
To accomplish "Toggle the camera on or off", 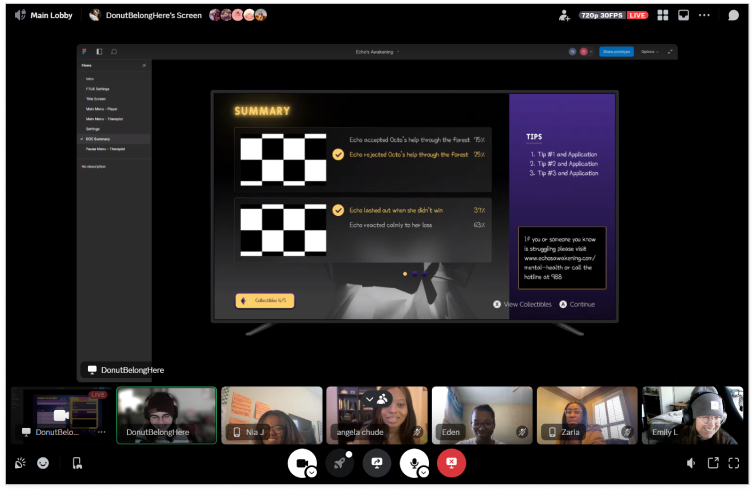I will click(301, 463).
